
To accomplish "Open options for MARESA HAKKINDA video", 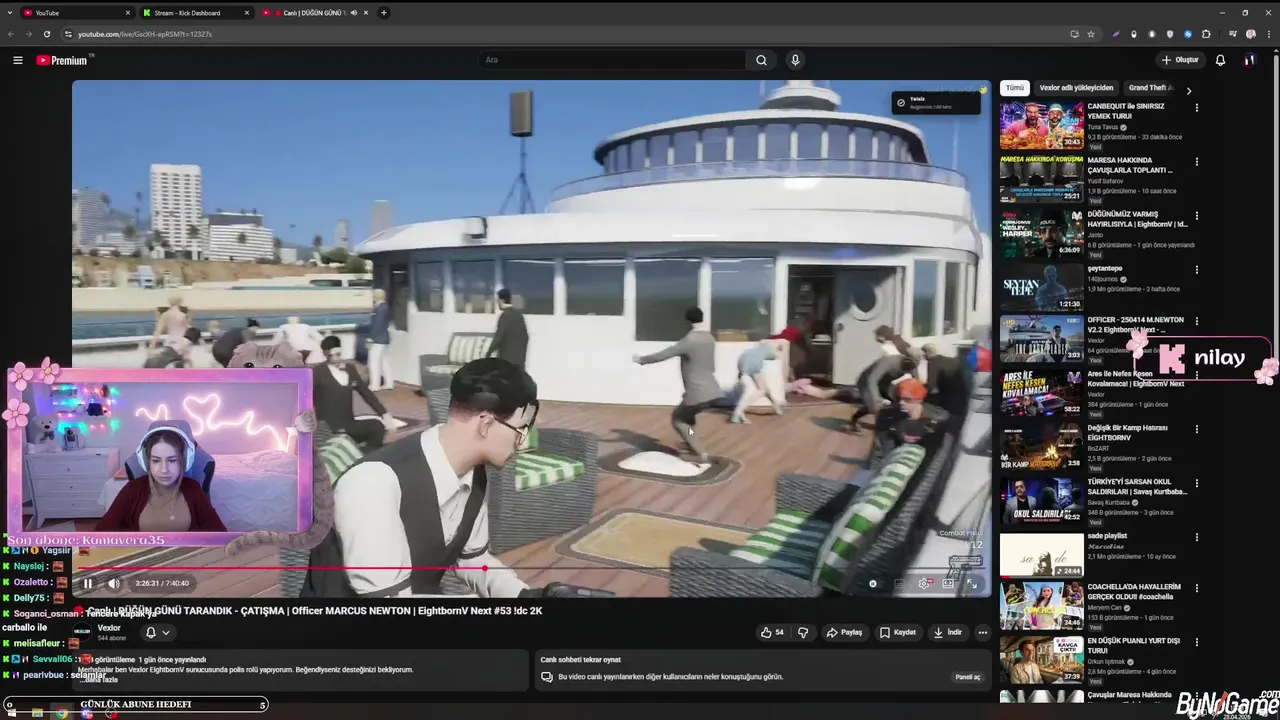I will pyautogui.click(x=1196, y=162).
